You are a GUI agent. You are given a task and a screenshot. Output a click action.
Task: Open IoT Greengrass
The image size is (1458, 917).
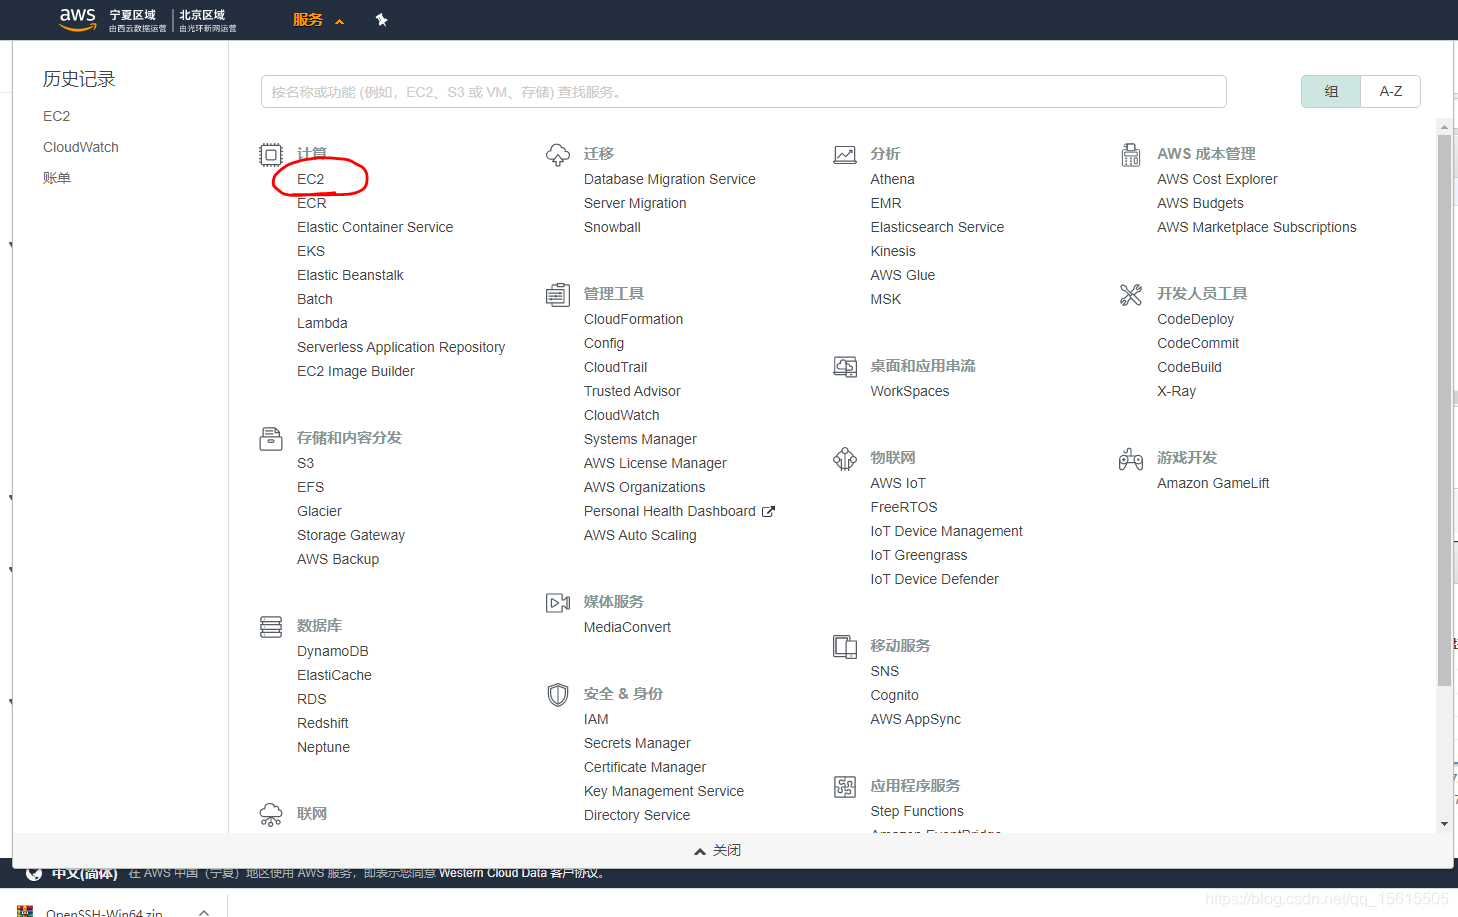(x=919, y=555)
